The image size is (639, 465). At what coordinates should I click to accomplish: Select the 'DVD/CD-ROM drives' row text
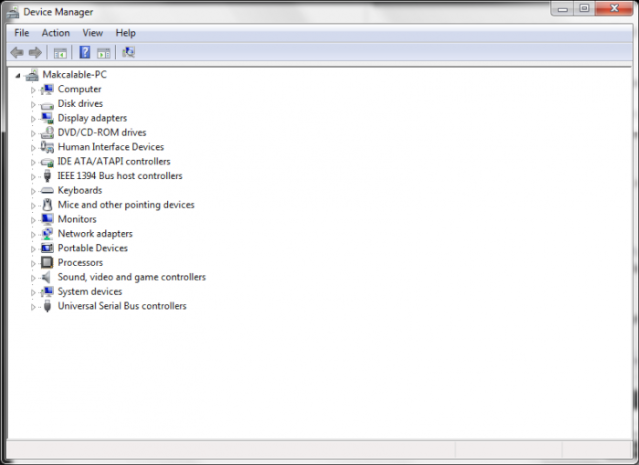(102, 132)
